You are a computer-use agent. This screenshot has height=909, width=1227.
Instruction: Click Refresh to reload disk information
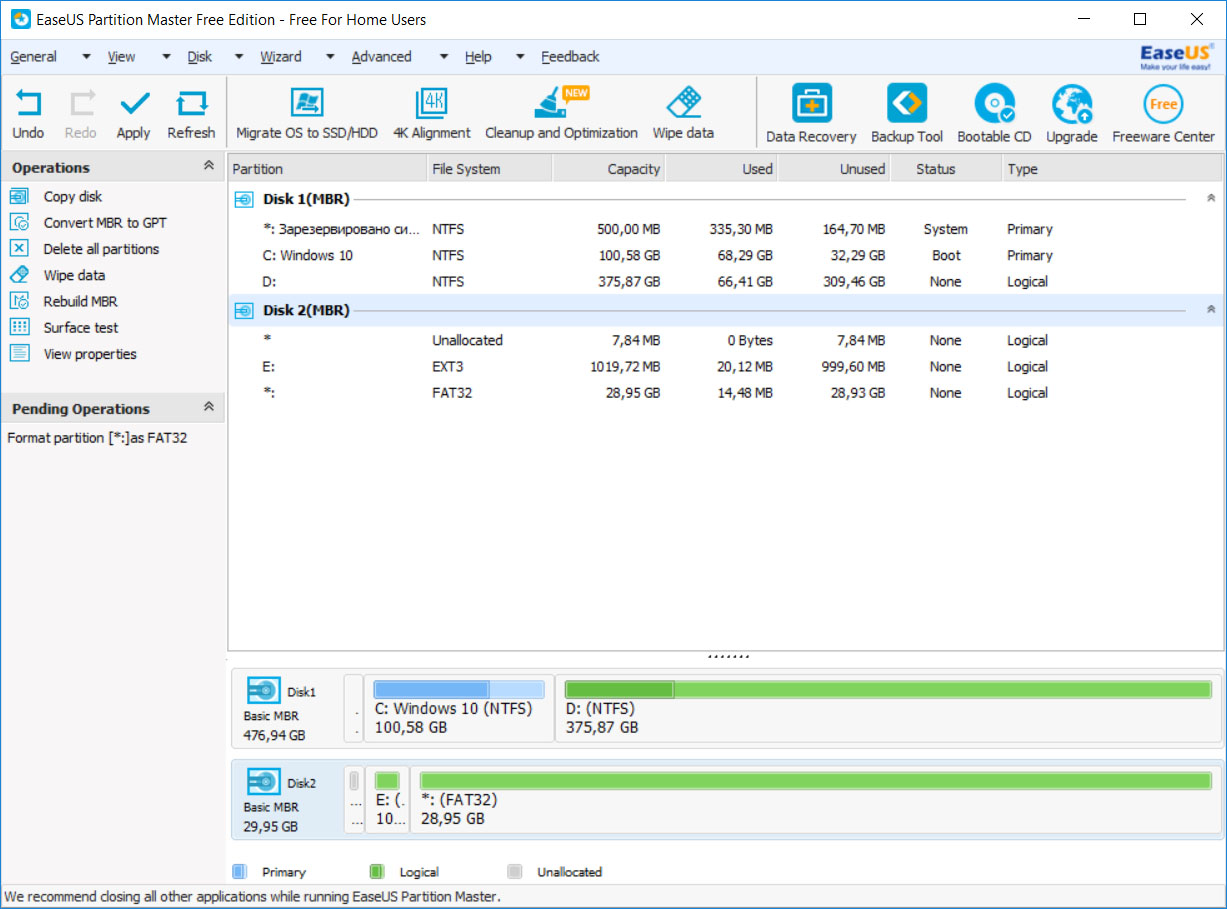[x=191, y=112]
